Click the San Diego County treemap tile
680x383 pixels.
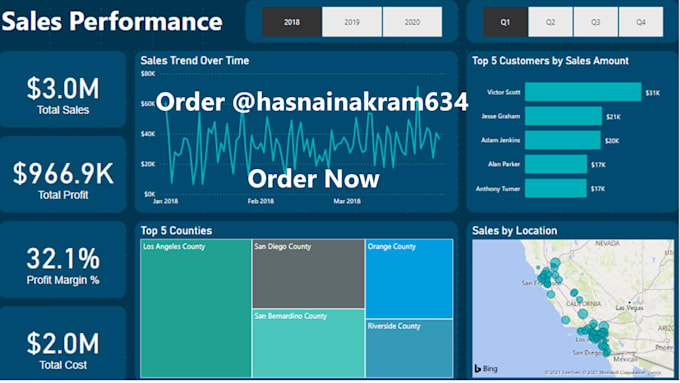coord(308,274)
